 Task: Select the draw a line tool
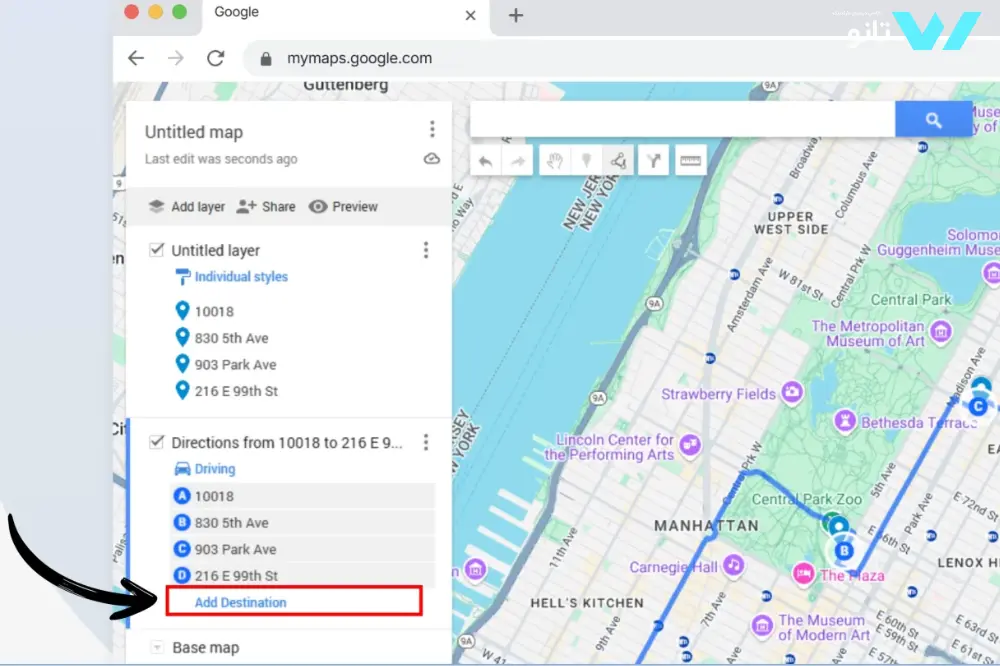[x=619, y=161]
